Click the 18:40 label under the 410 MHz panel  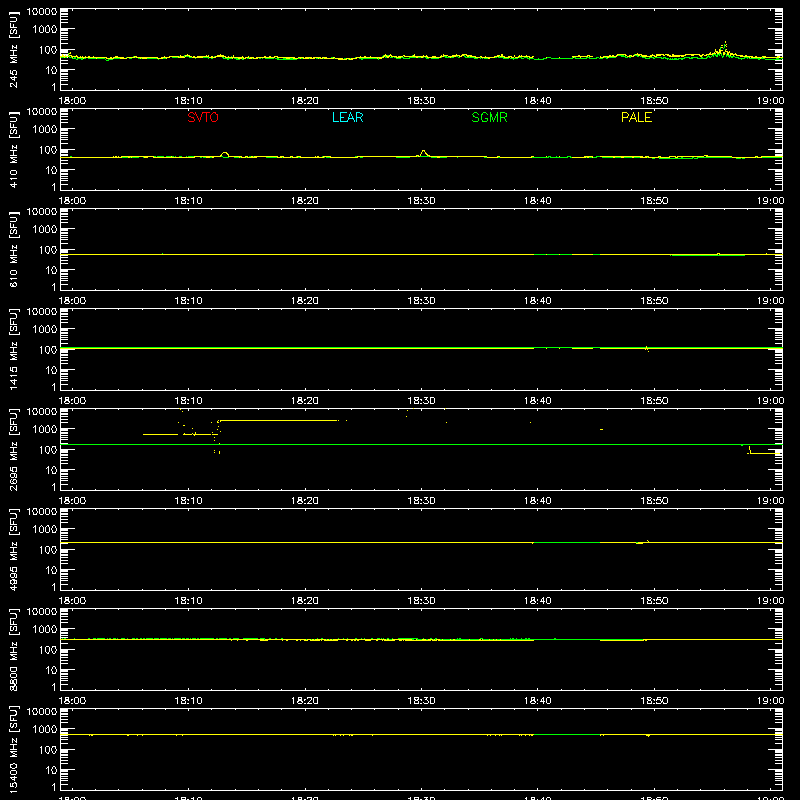click(x=538, y=201)
